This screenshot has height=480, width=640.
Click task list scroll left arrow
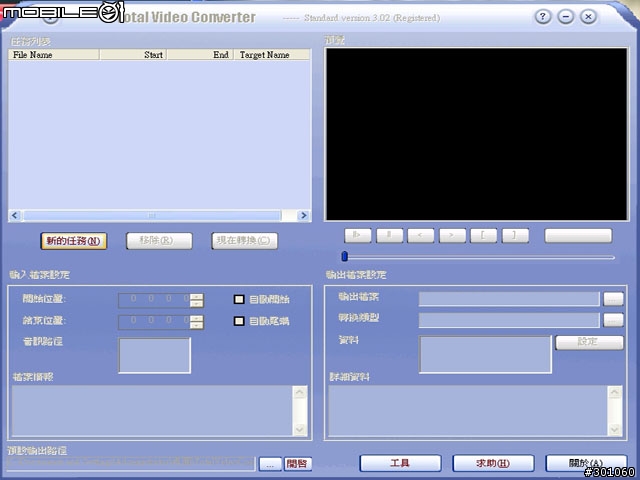pos(15,215)
